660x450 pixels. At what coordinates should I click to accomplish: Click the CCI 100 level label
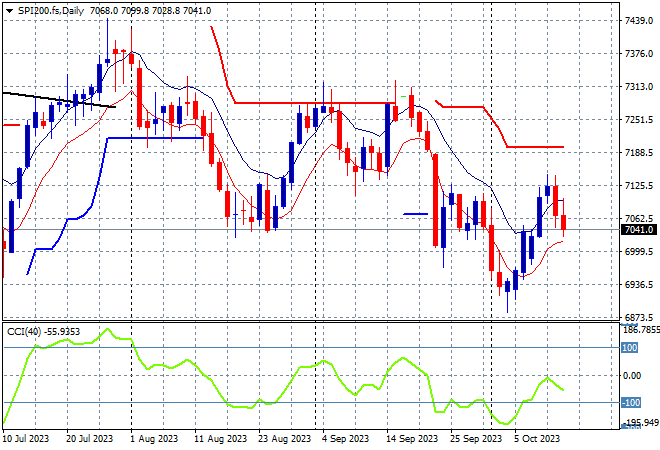630,348
